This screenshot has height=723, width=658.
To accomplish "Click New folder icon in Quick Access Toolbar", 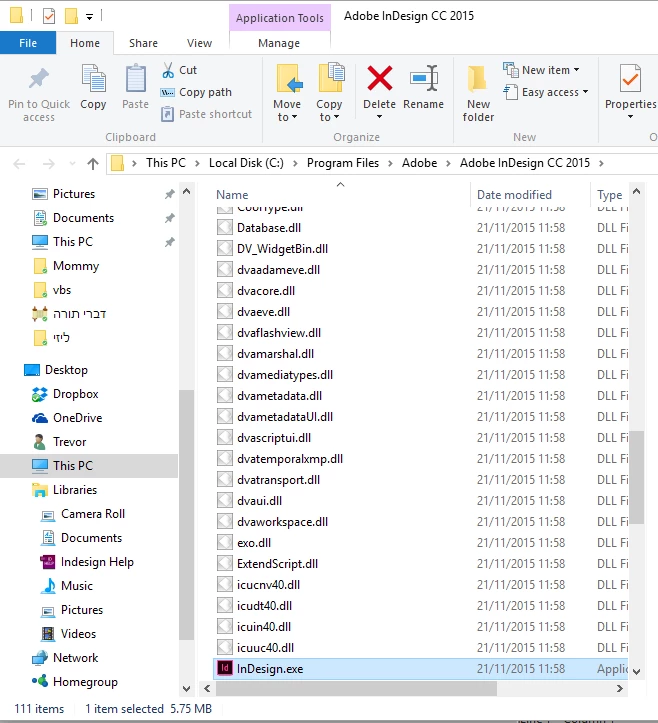I will (71, 16).
